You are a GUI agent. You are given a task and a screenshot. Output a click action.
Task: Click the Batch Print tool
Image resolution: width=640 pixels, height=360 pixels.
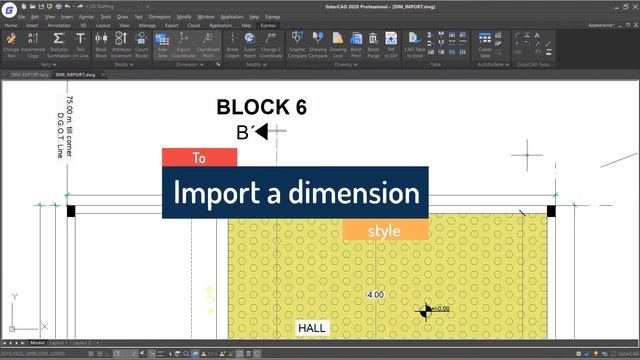pos(356,45)
